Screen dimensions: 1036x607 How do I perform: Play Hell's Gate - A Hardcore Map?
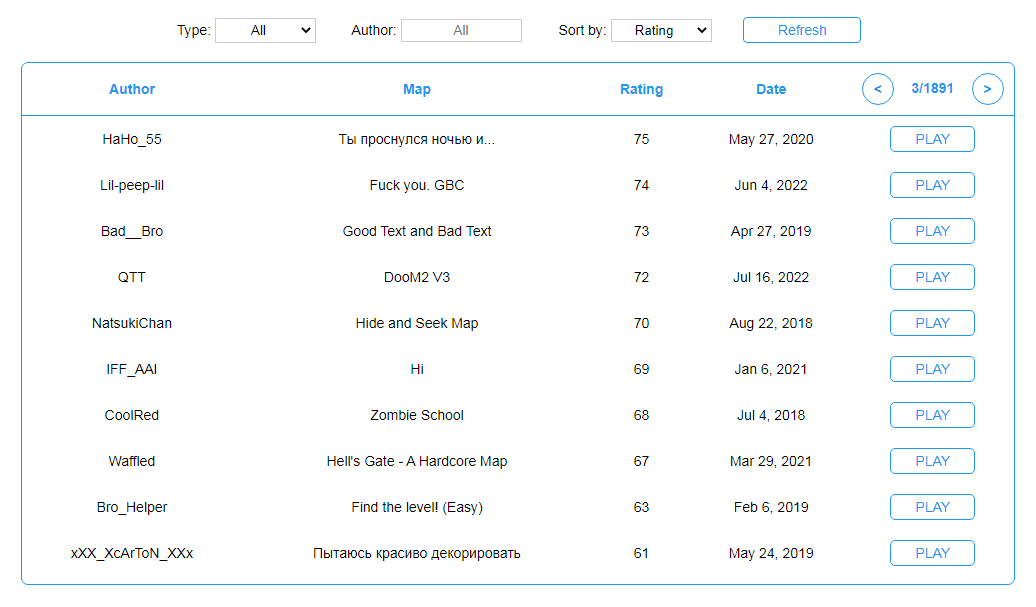[x=932, y=461]
